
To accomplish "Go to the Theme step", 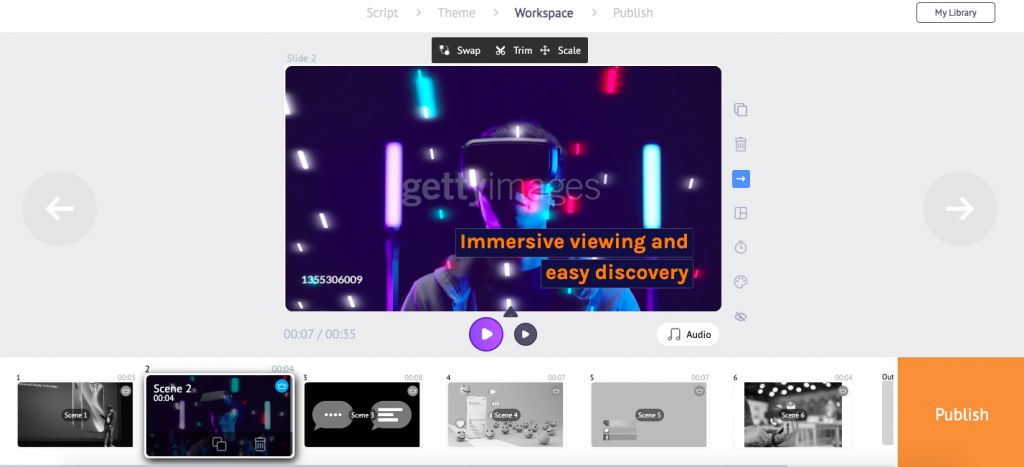I will [456, 13].
